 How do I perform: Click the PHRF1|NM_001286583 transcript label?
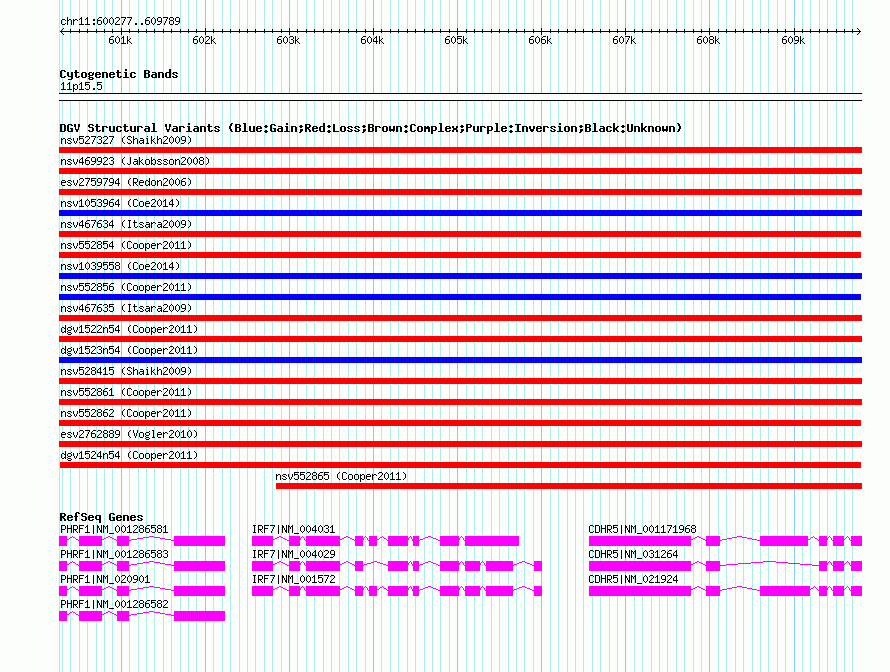click(x=114, y=554)
